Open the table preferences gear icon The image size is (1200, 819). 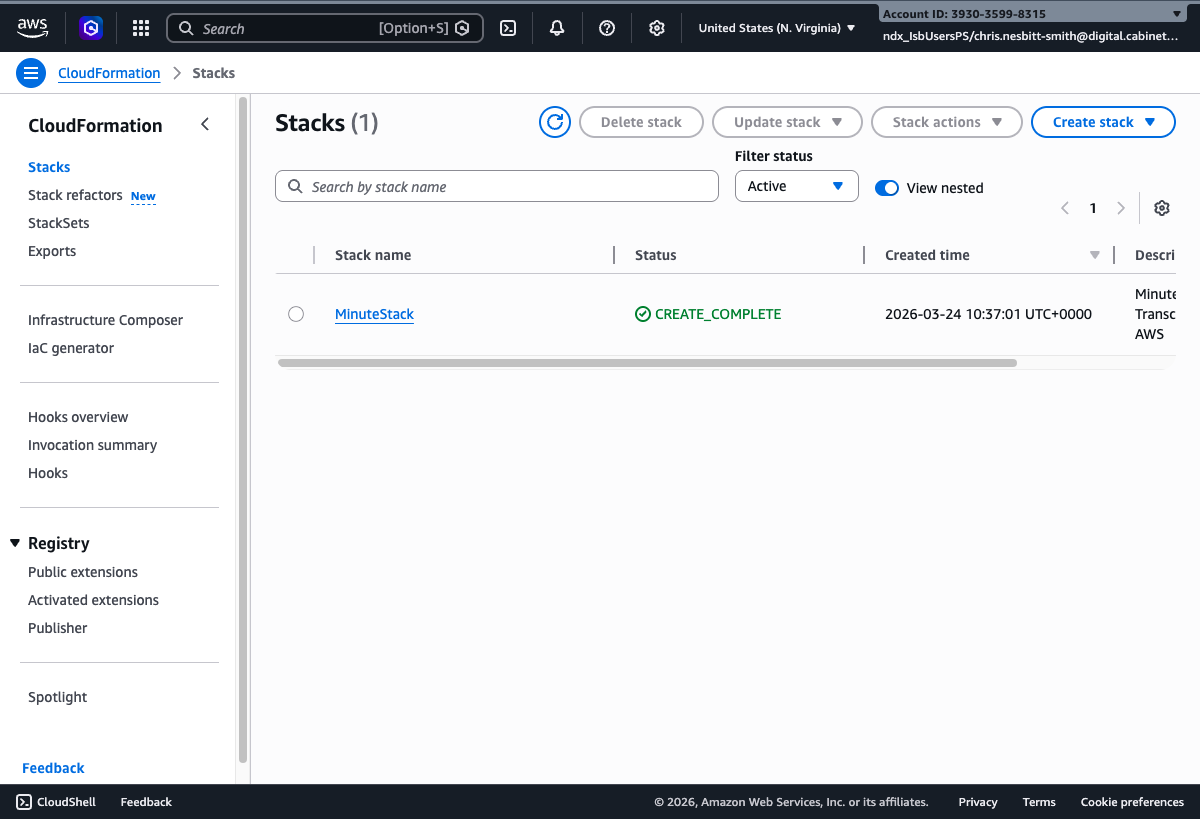pos(1161,207)
